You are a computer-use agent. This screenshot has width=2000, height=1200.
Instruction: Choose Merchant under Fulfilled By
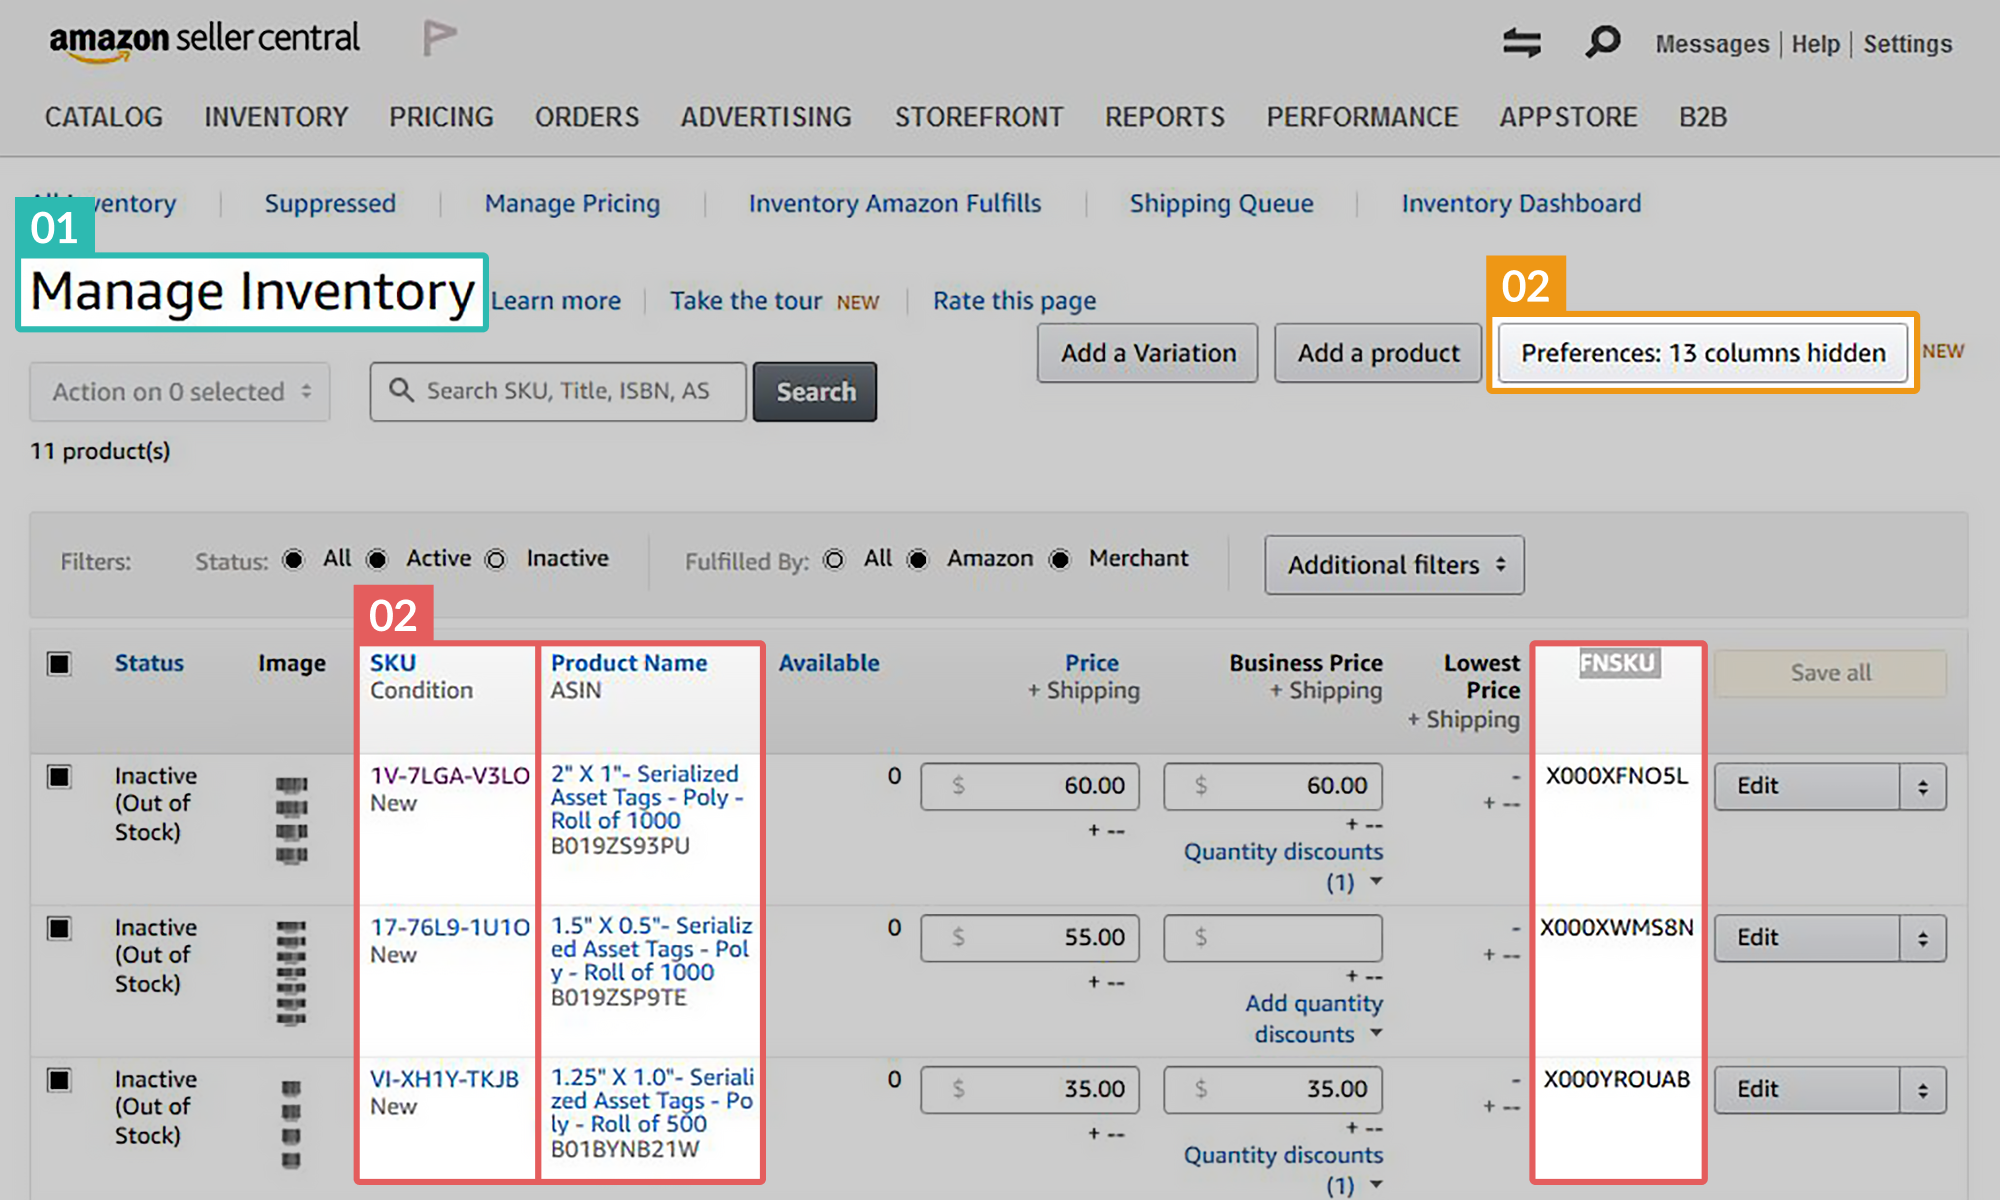1060,560
